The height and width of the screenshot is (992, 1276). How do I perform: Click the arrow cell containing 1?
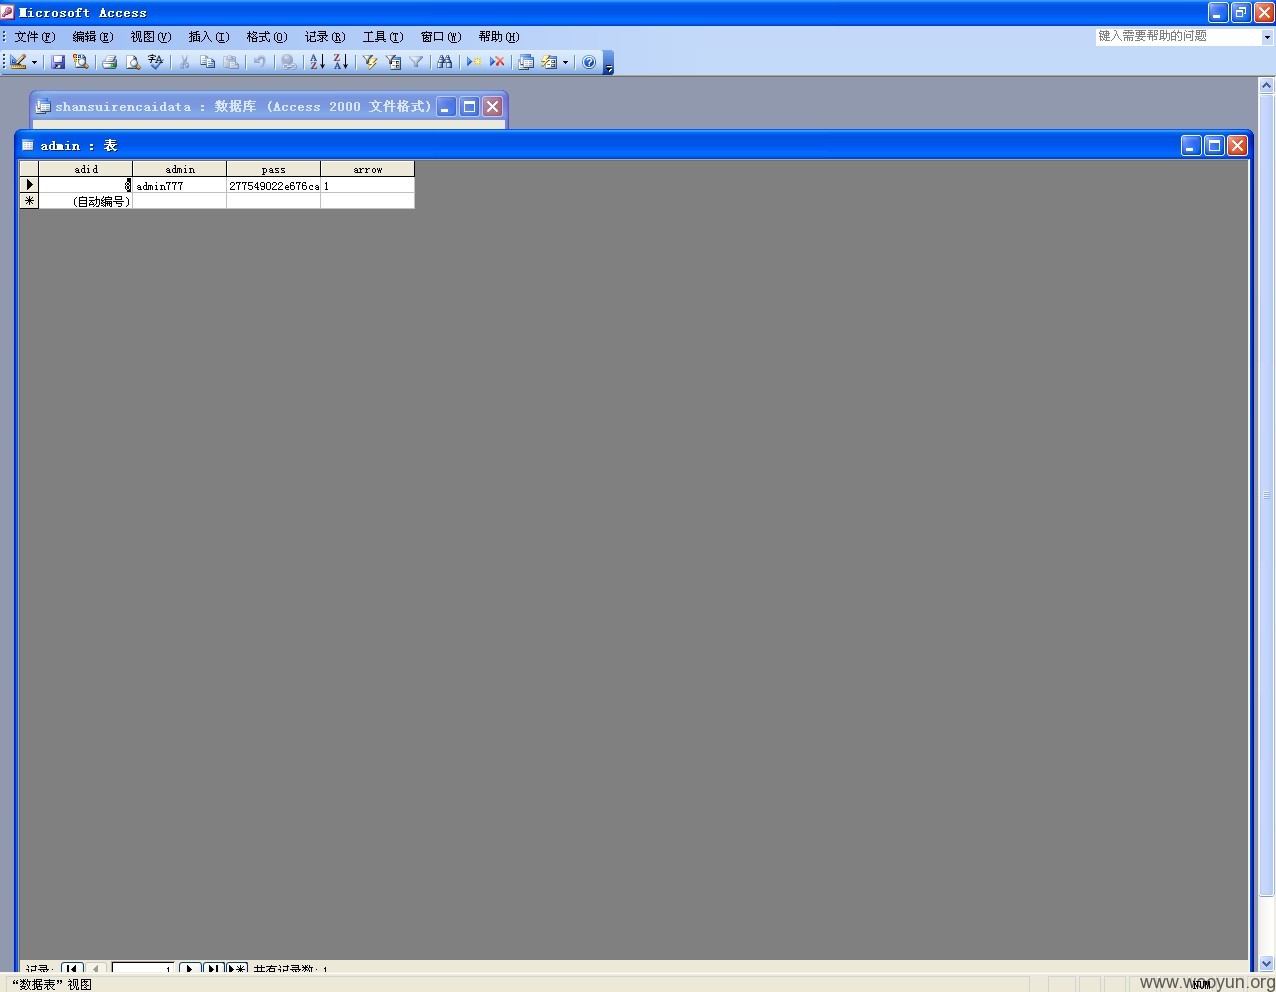pyautogui.click(x=368, y=185)
